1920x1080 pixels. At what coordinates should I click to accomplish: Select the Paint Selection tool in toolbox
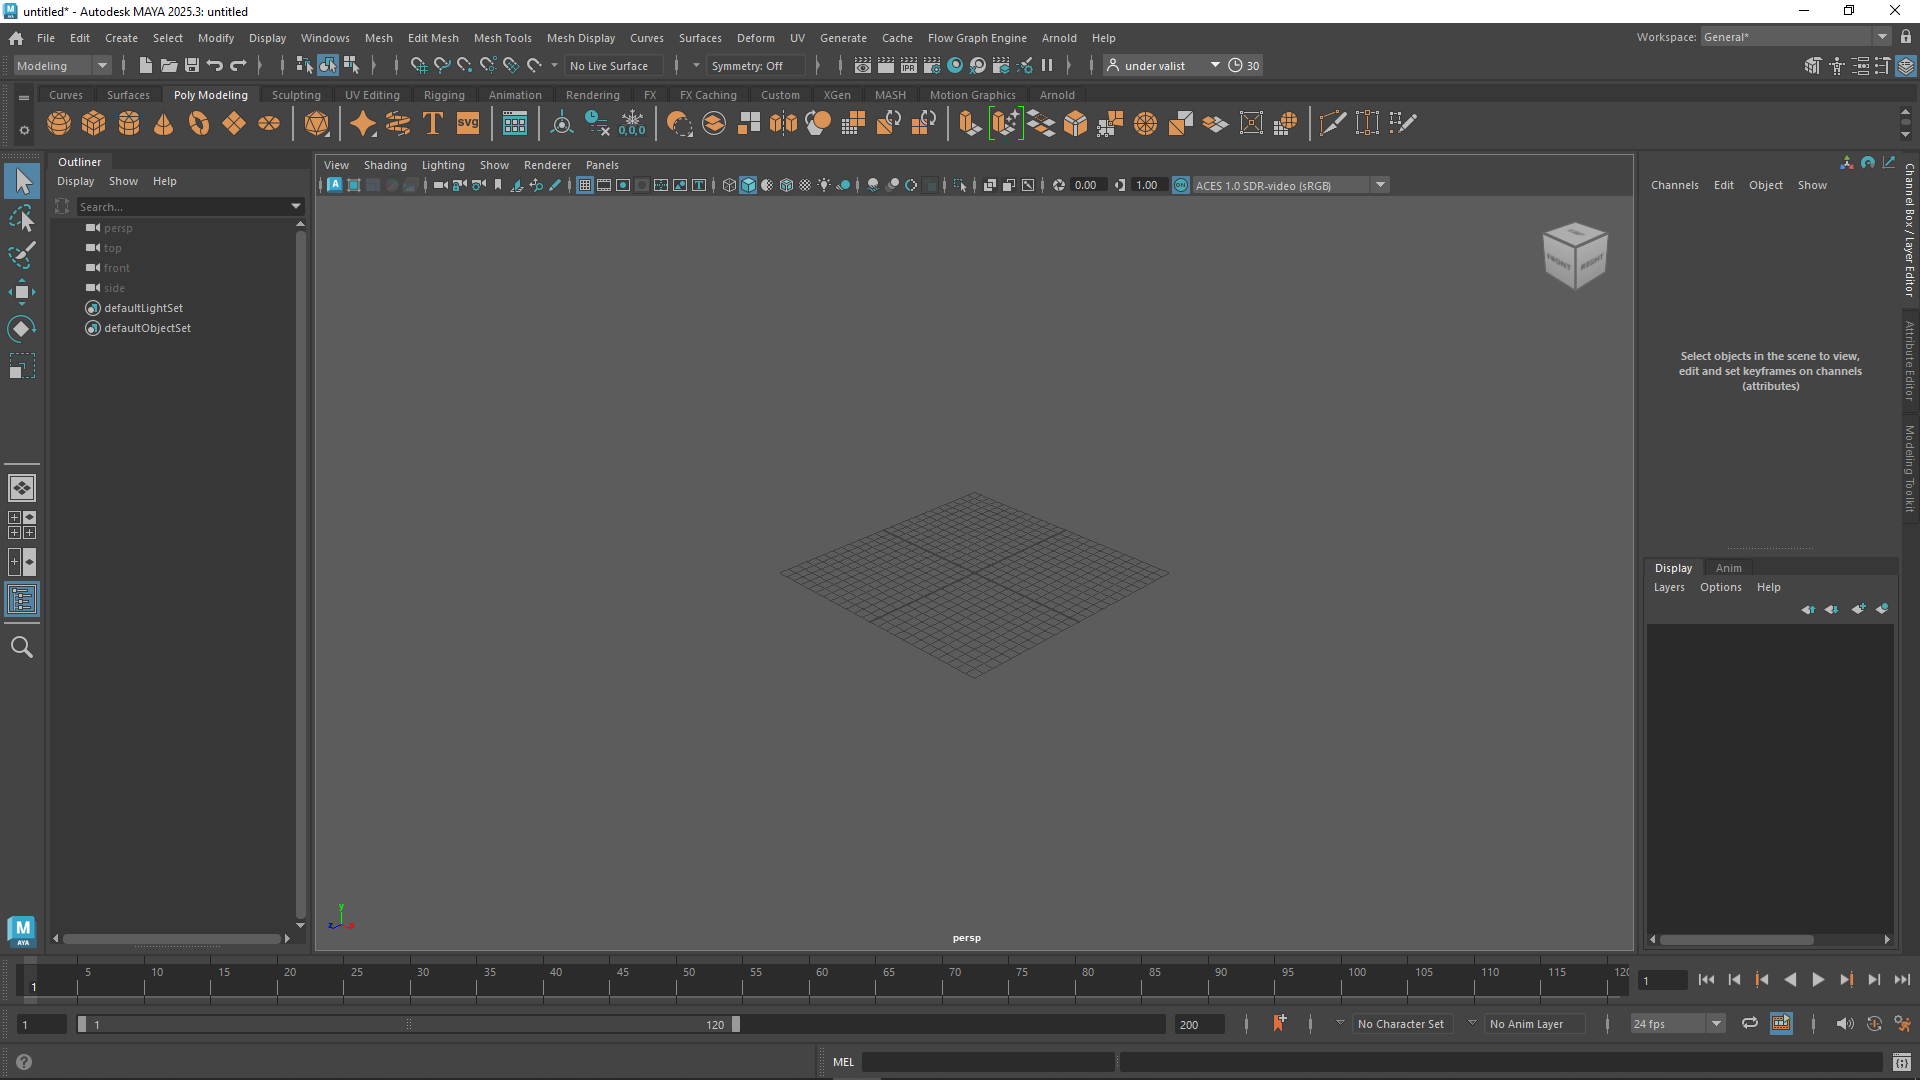pyautogui.click(x=21, y=255)
